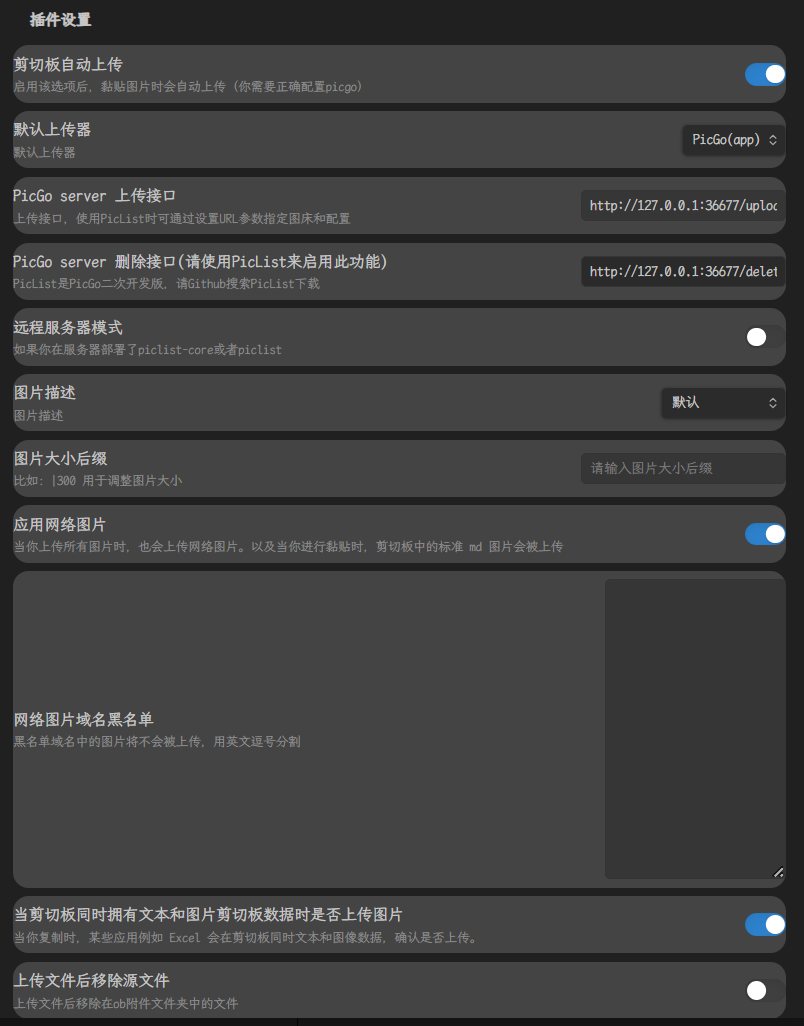Click the 图片大小后缀 setting title
This screenshot has height=1026, width=804.
(60, 459)
